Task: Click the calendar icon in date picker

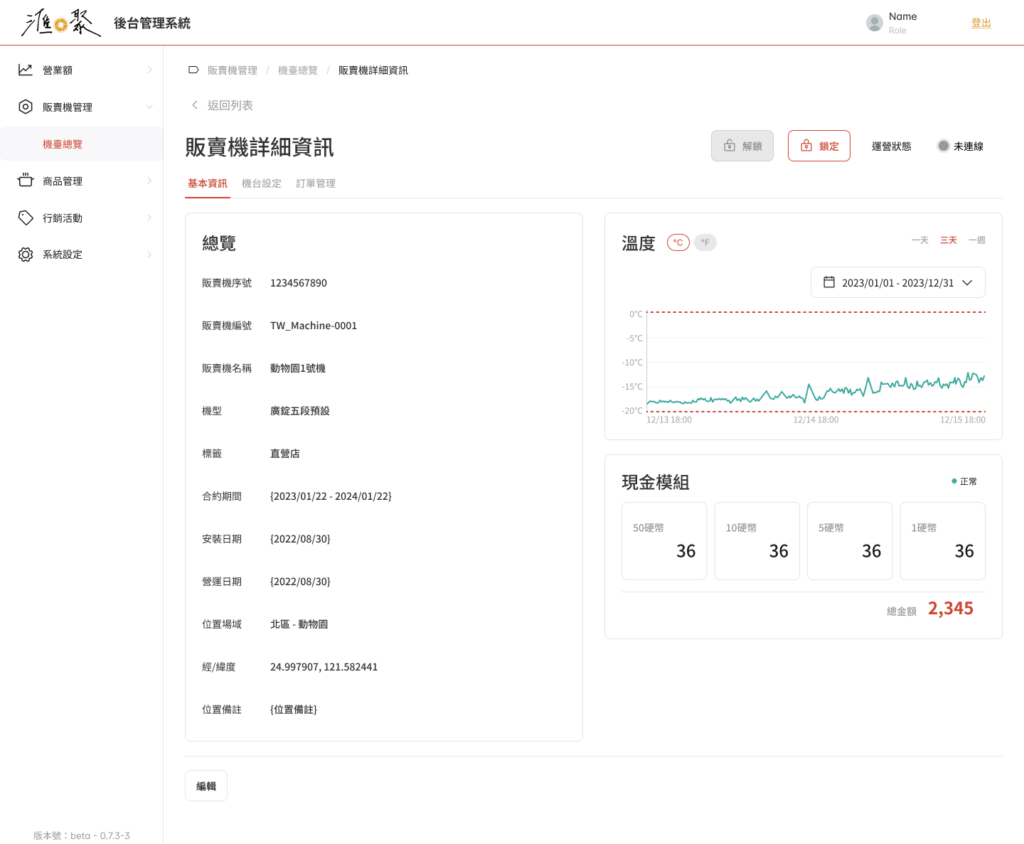Action: pos(828,283)
